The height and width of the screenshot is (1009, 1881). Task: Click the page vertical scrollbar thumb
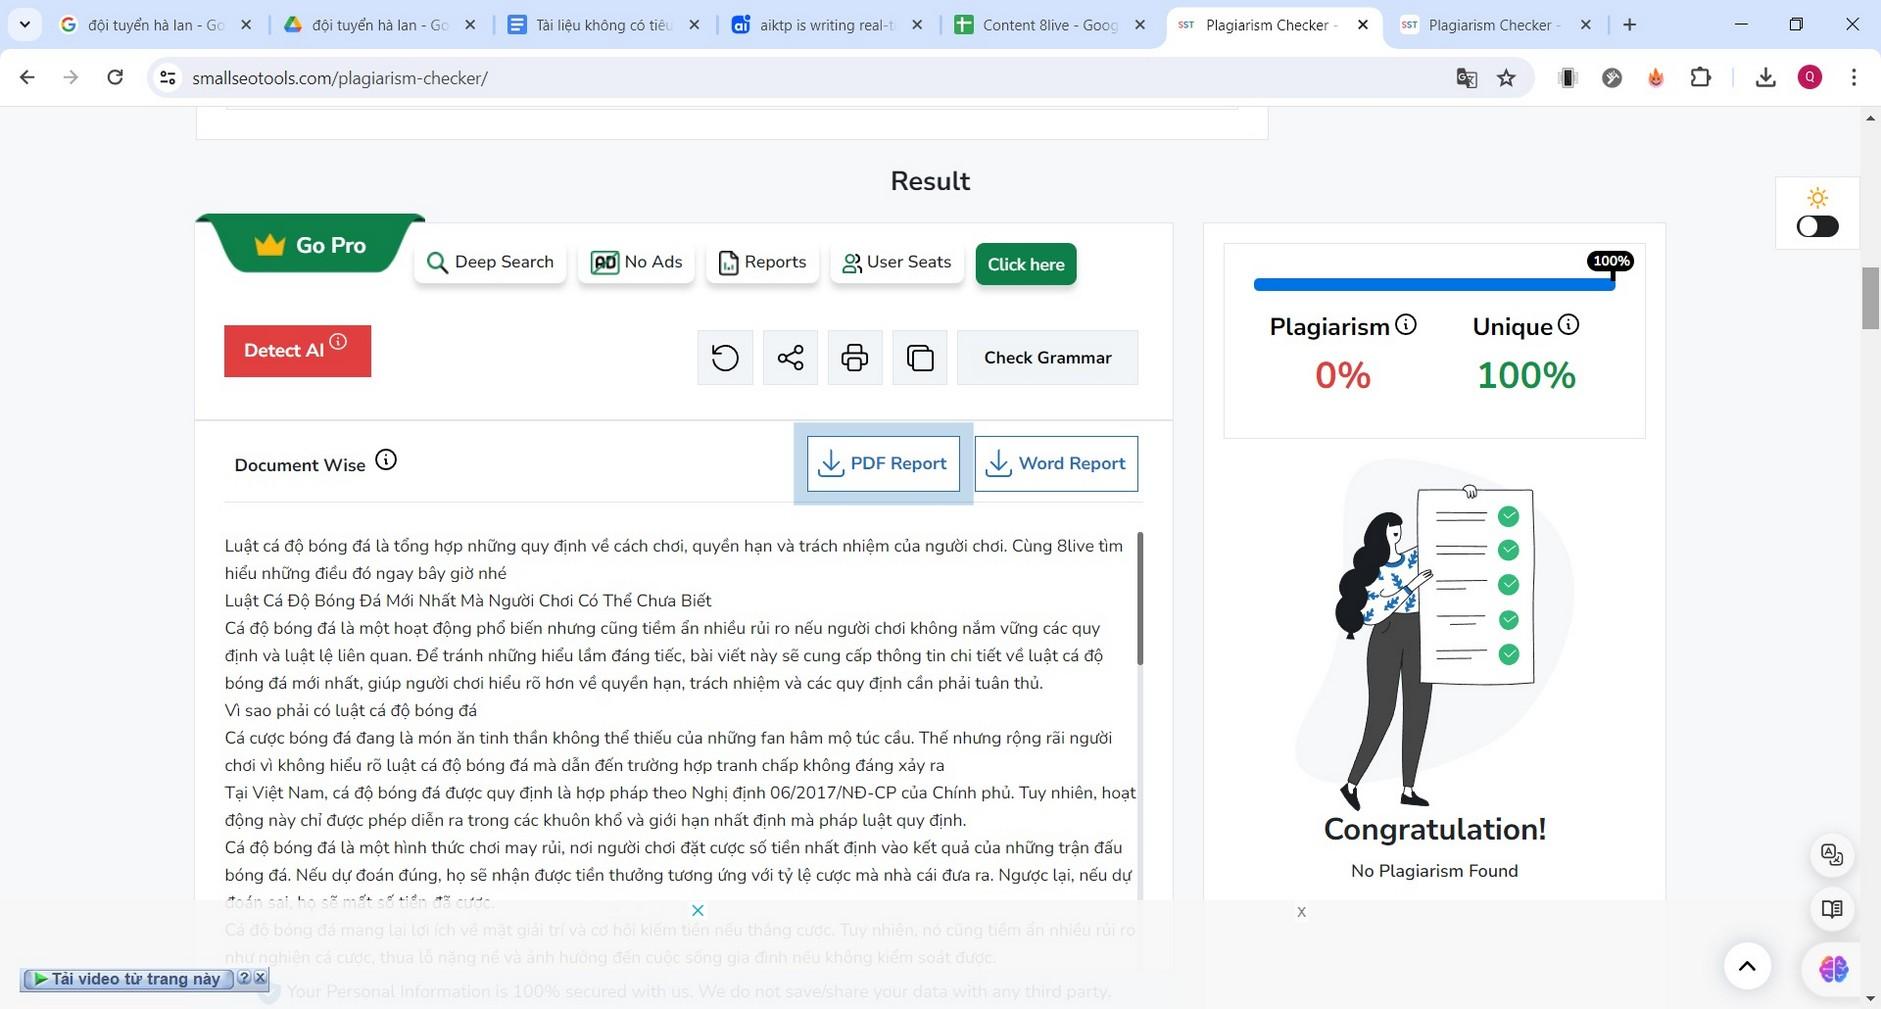(1870, 298)
